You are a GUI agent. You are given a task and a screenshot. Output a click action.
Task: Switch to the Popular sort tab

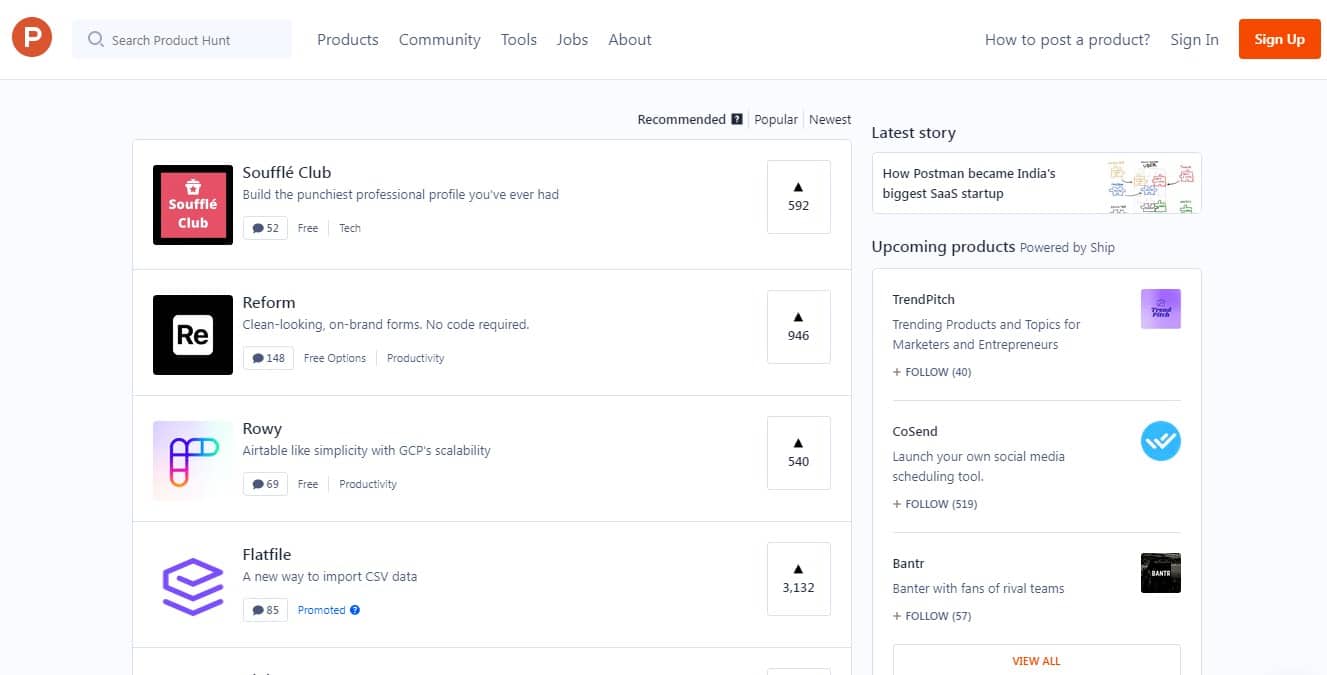pyautogui.click(x=776, y=119)
